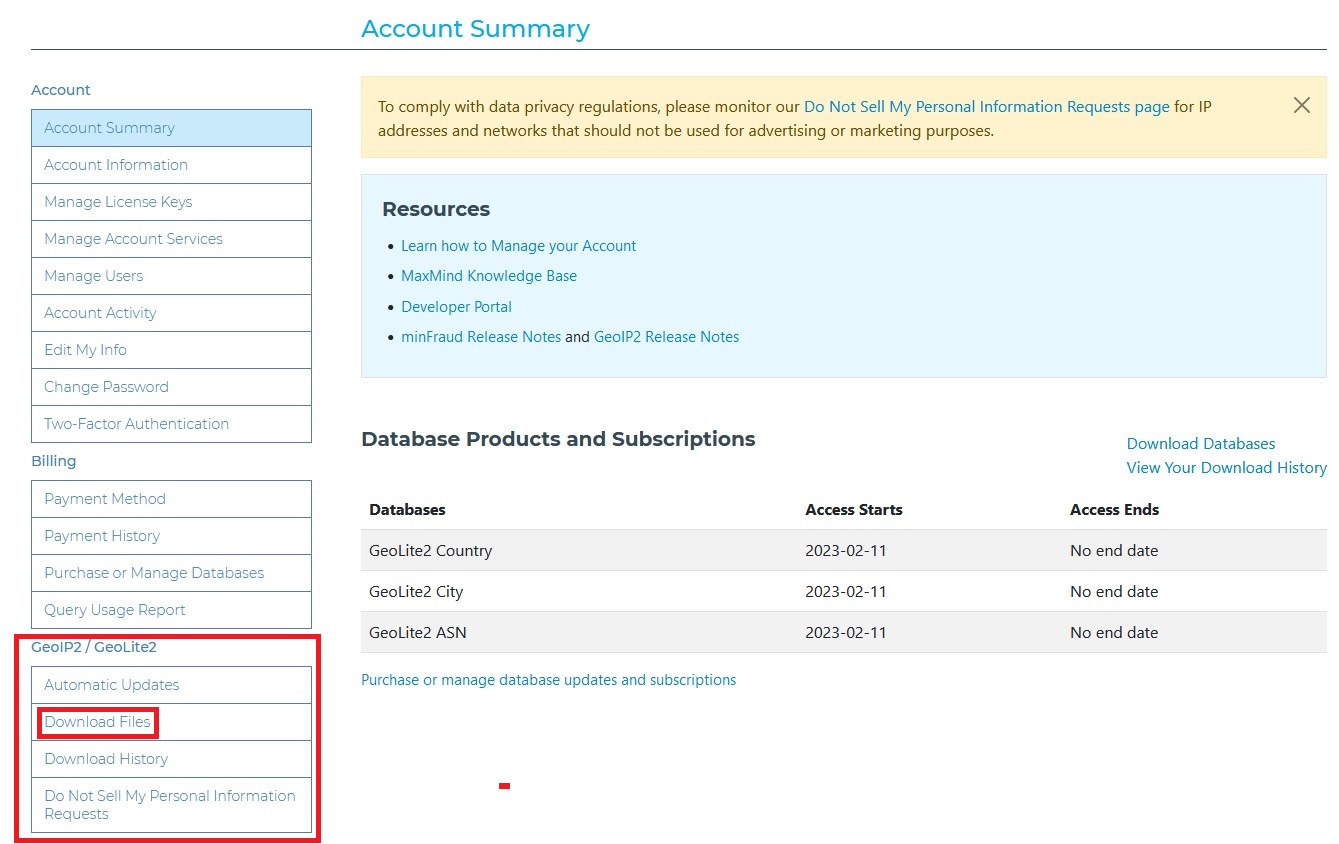
Task: Open the minFraud Release Notes link
Action: [481, 337]
